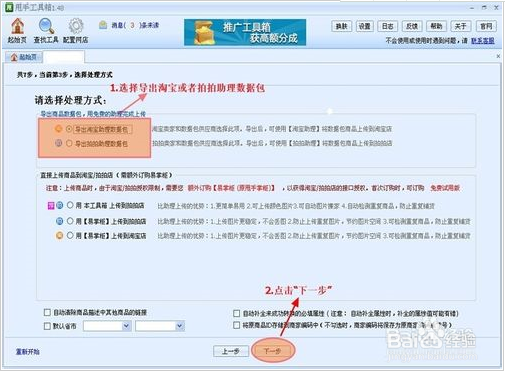This screenshot has width=505, height=375.
Task: Click the 下一步 next step button
Action: pos(273,351)
